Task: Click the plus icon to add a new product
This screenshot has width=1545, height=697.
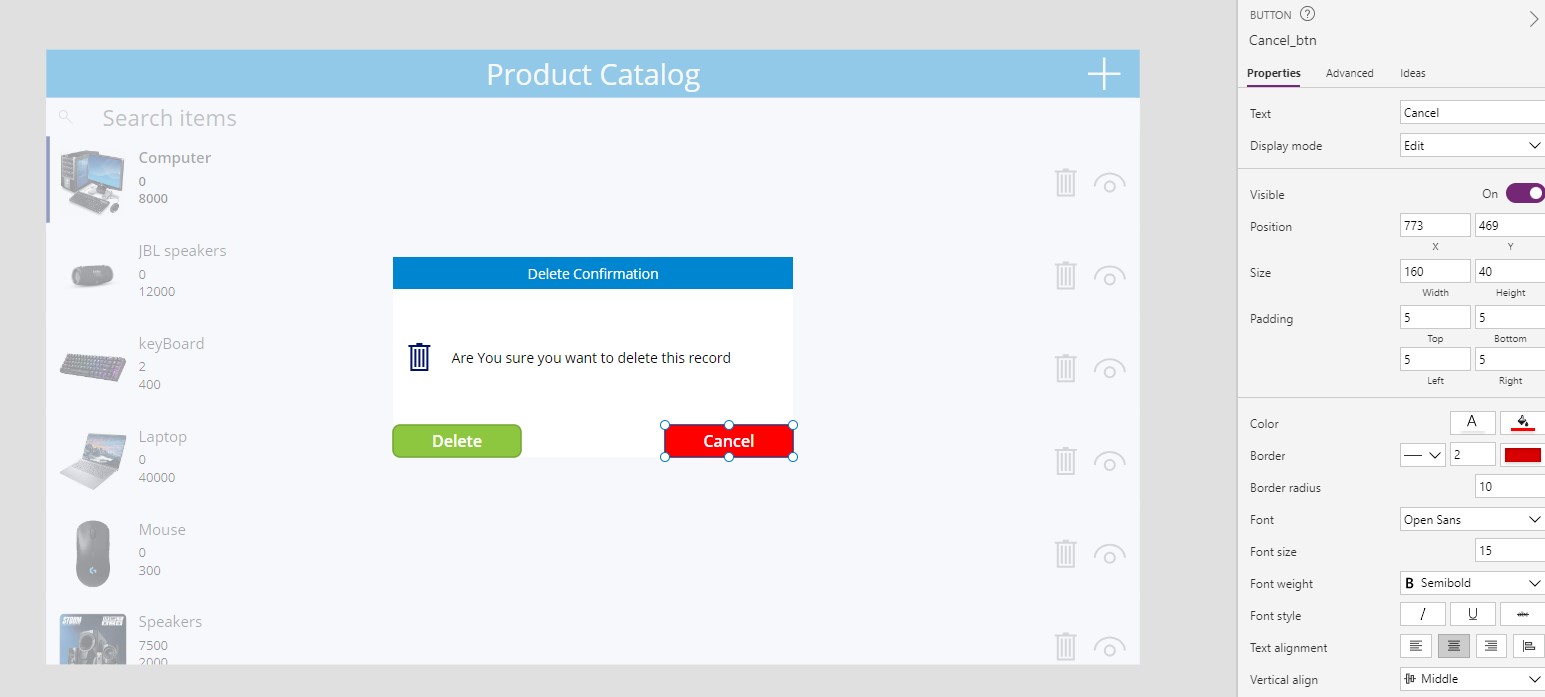Action: click(1103, 73)
